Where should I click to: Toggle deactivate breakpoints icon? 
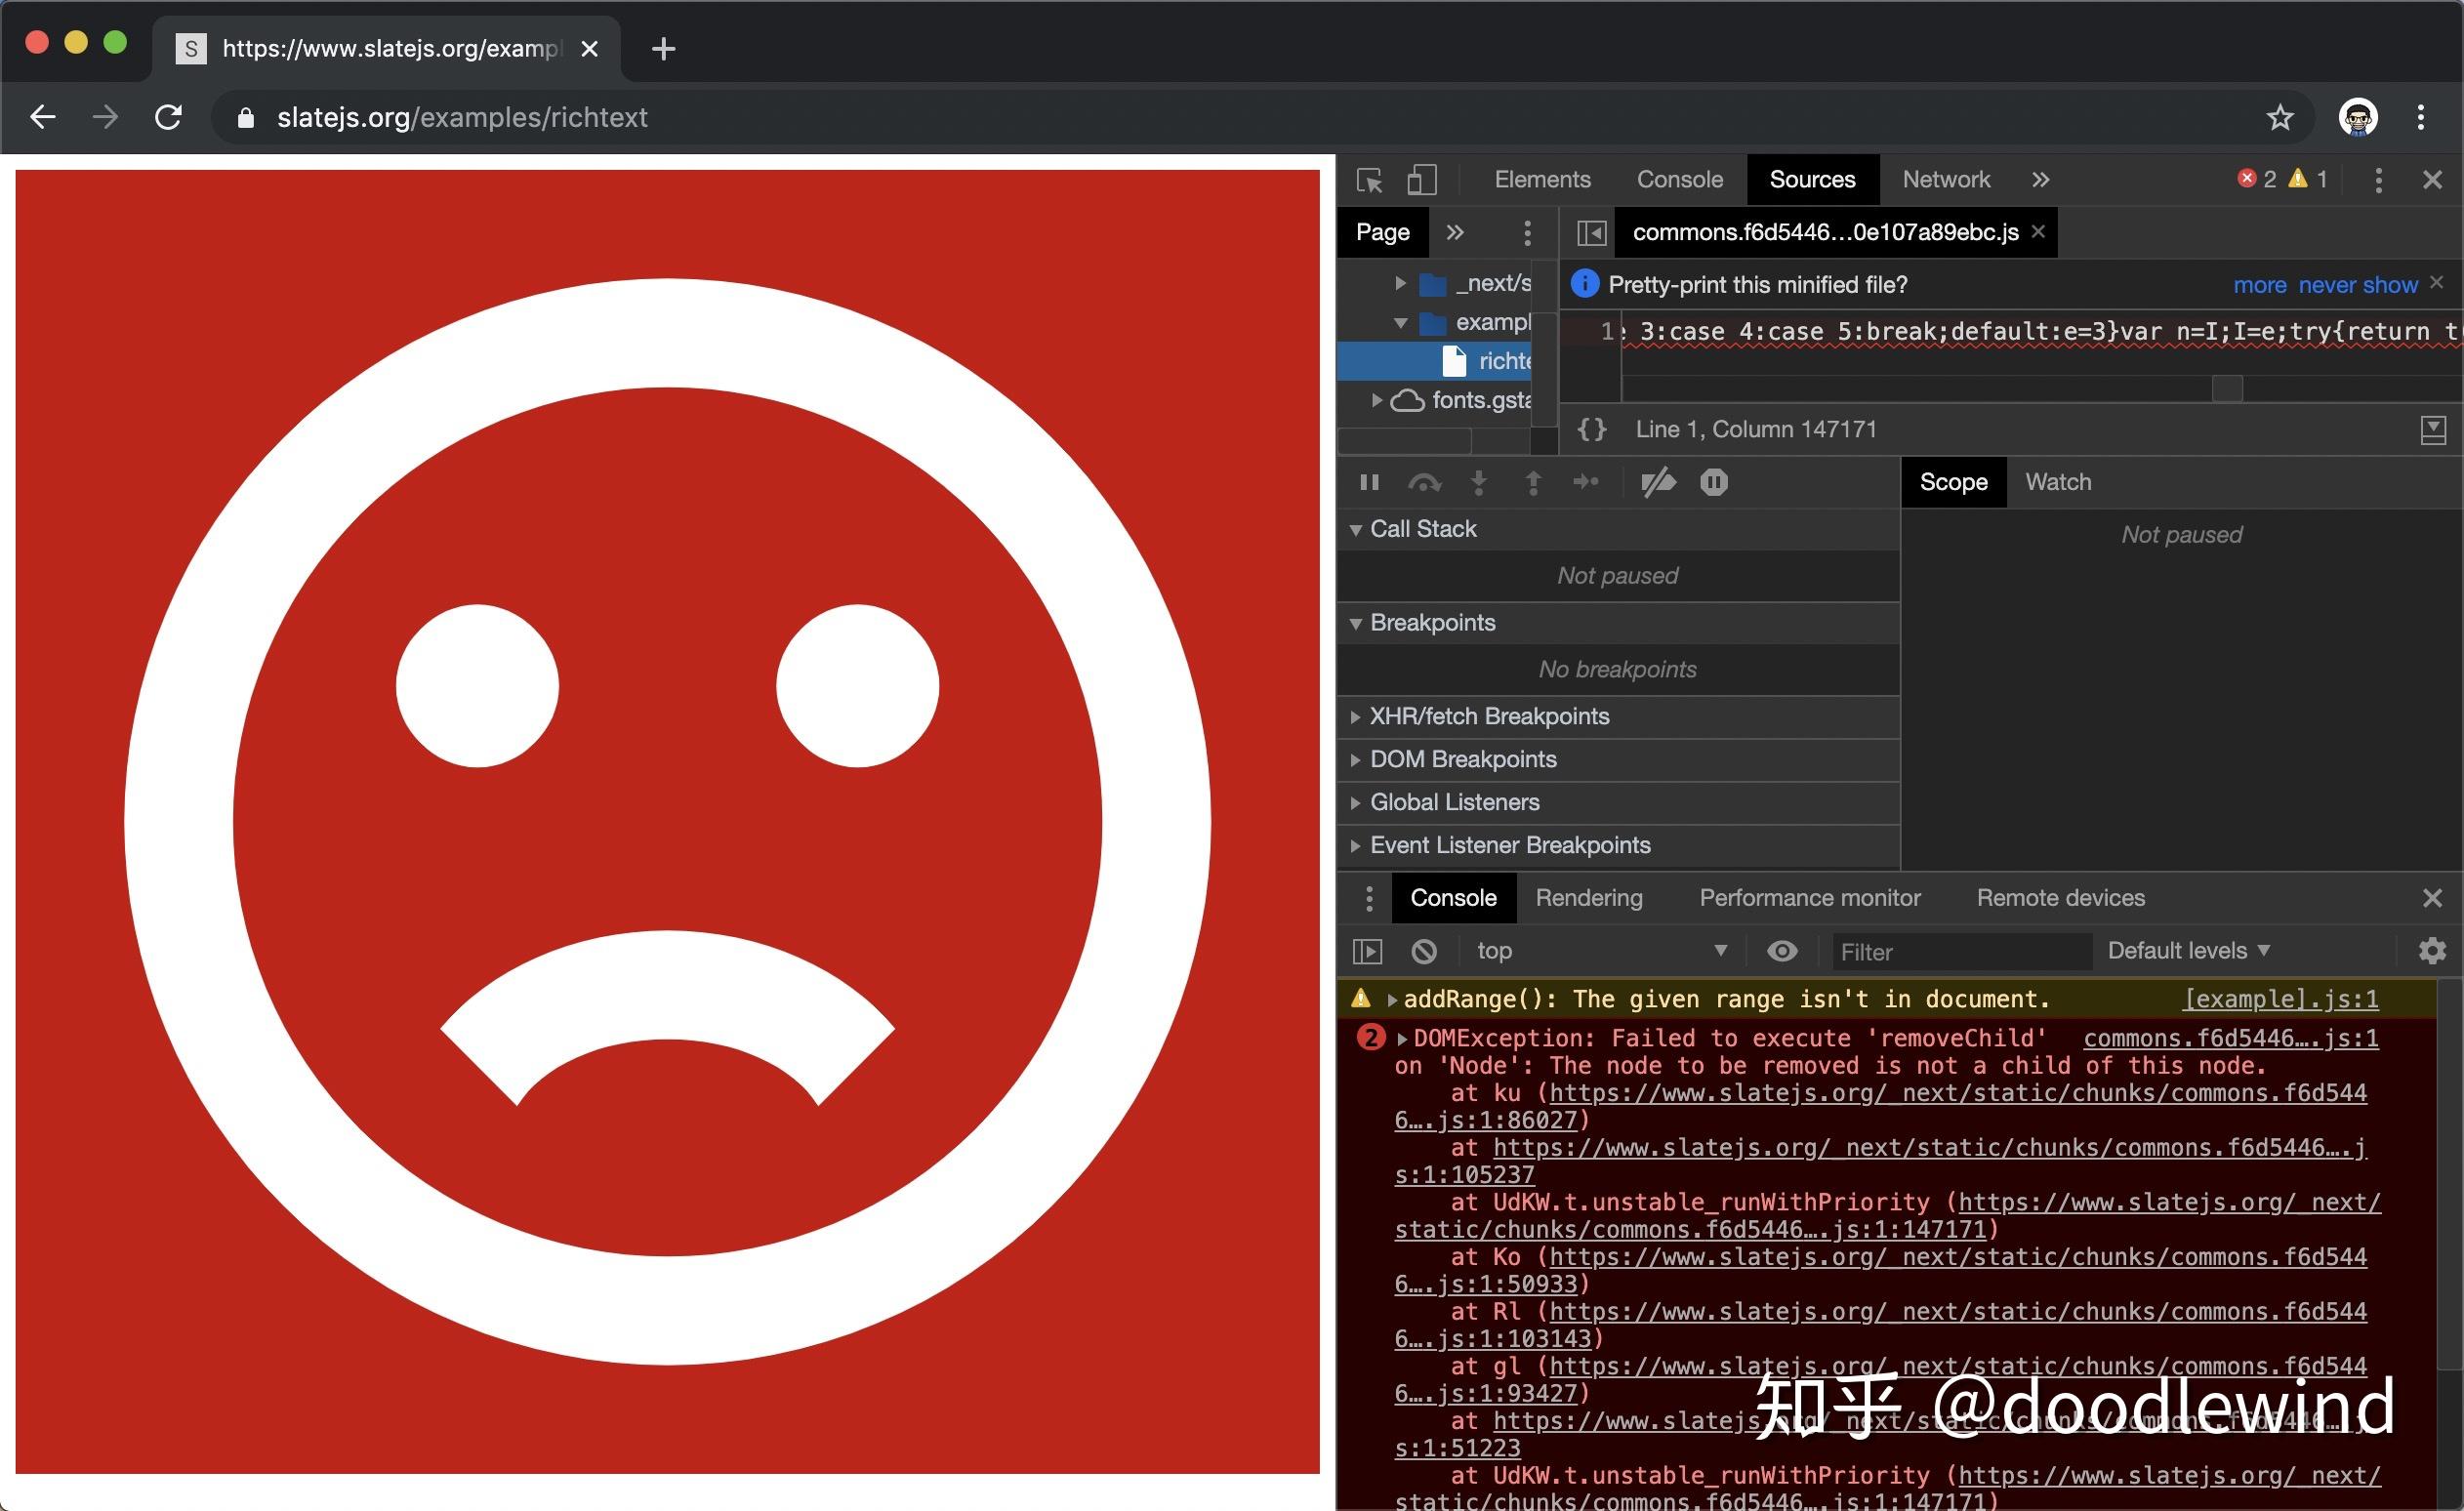[1658, 482]
